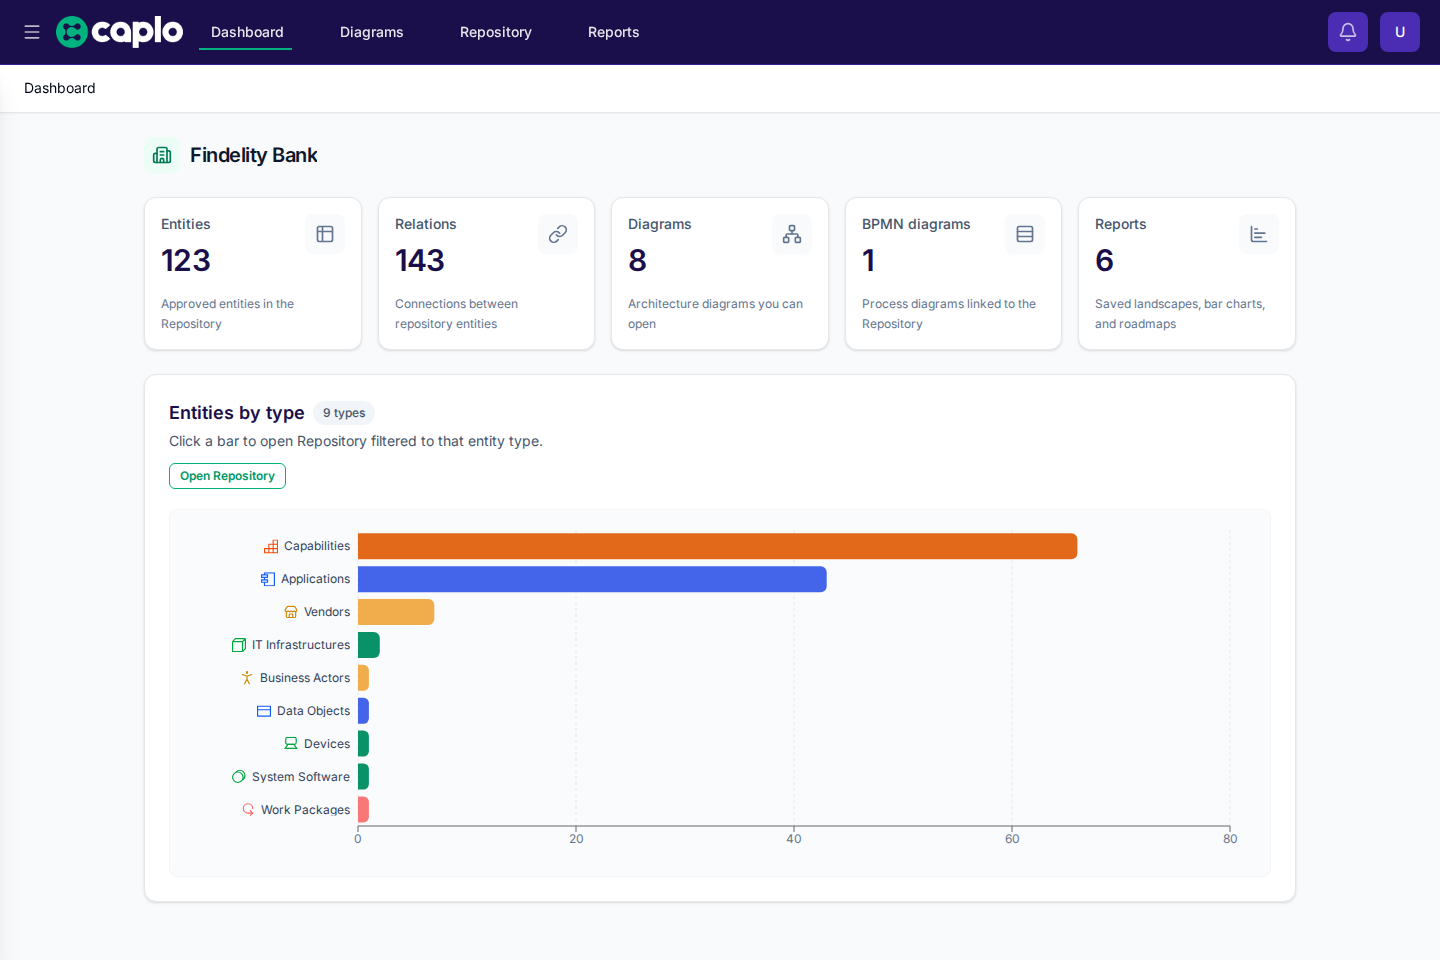Click the System Software bar
The height and width of the screenshot is (960, 1440).
pos(363,777)
